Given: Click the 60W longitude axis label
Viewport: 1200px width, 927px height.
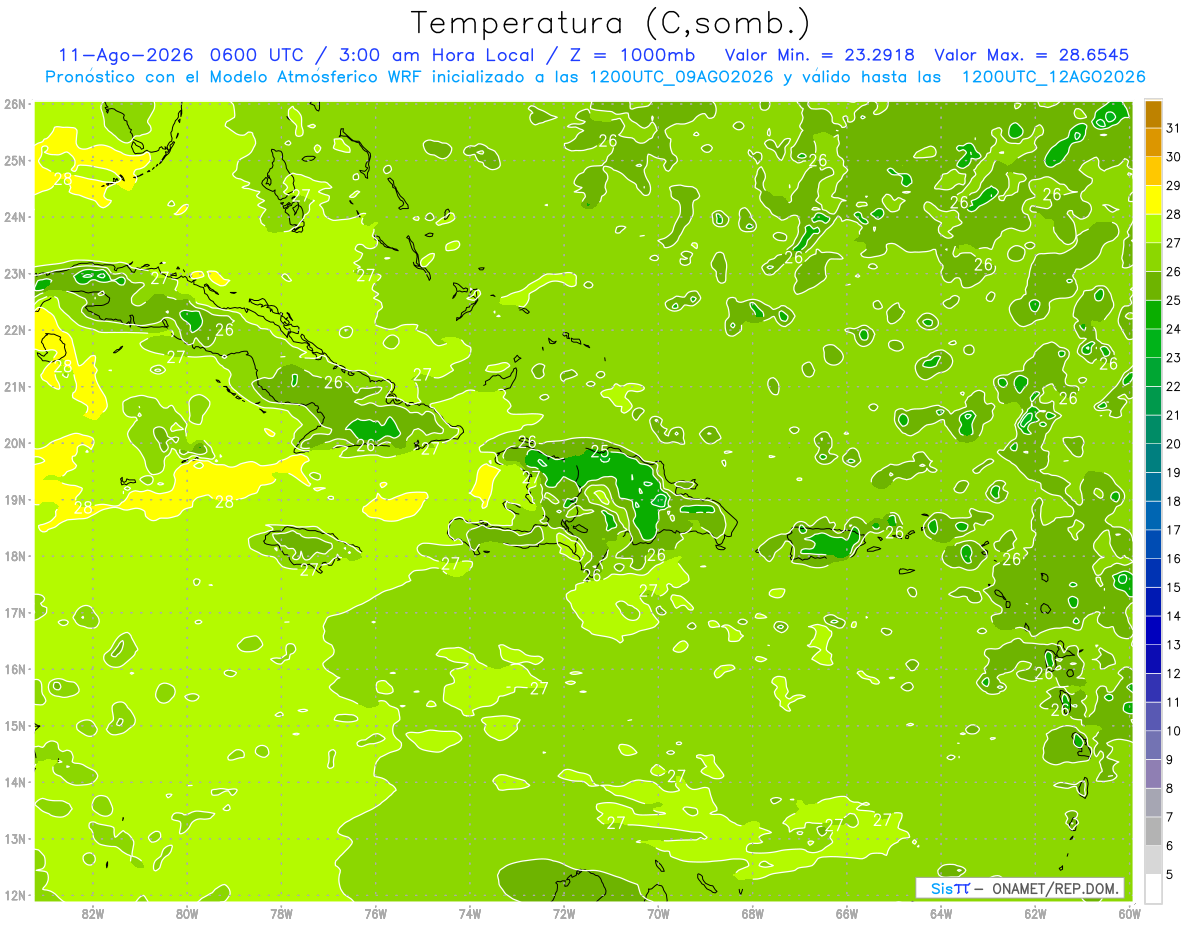Looking at the screenshot, I should [x=1129, y=912].
